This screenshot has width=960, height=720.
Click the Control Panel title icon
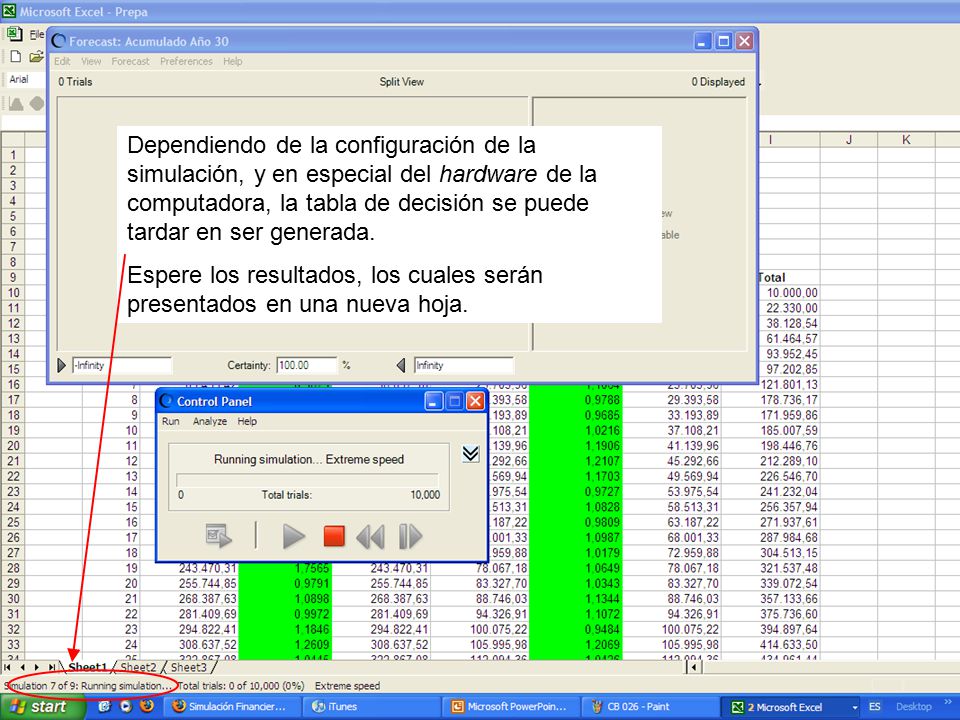(167, 402)
